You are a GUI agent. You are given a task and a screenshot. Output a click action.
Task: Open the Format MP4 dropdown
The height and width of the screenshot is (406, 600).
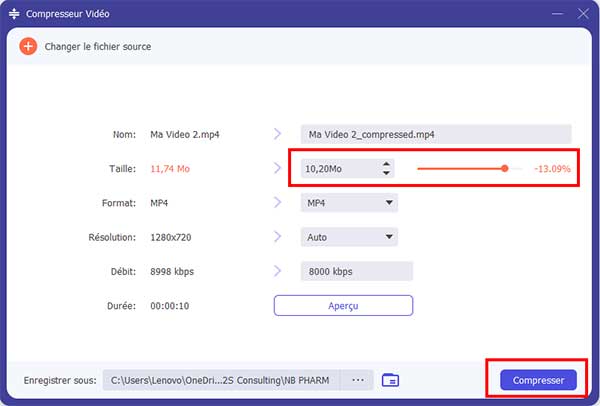pos(349,203)
